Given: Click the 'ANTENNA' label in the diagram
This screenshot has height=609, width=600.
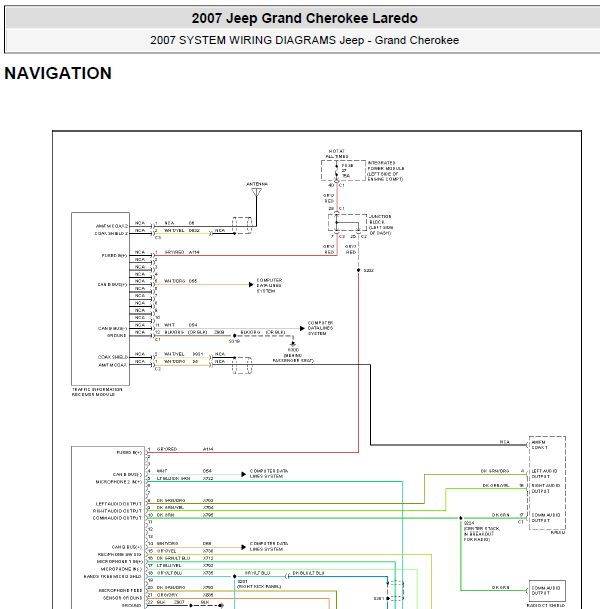Looking at the screenshot, I should coord(257,184).
